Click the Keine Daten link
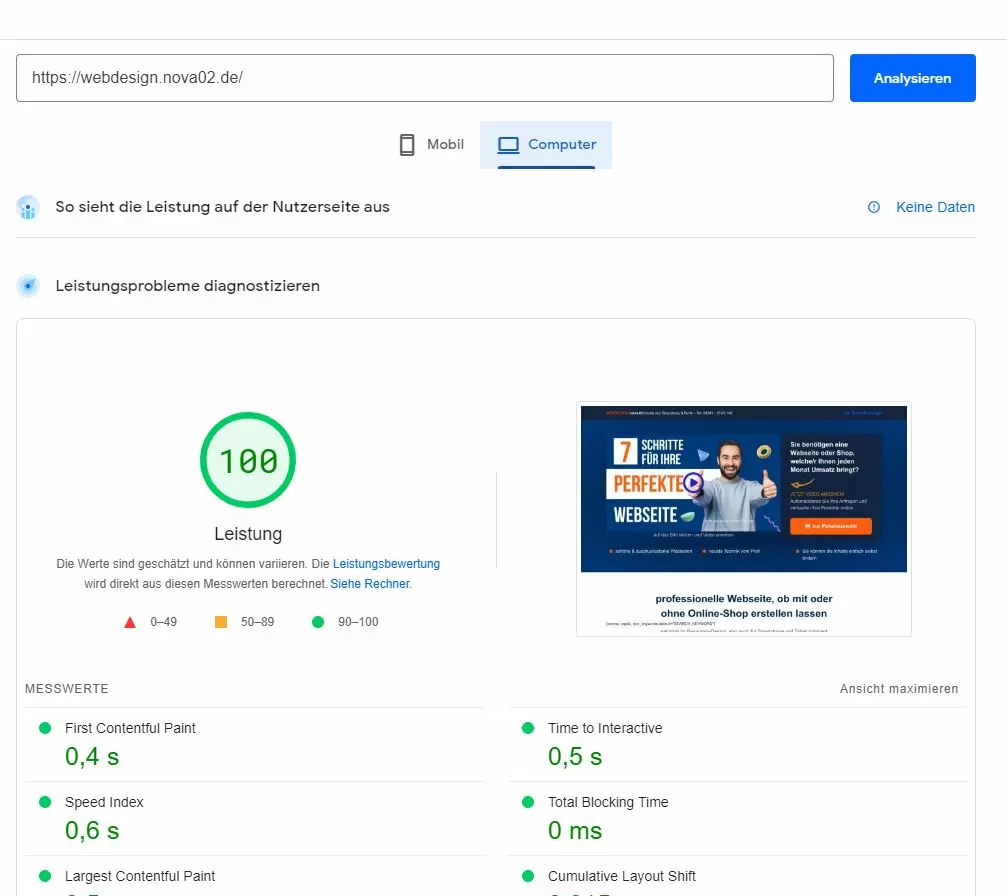The width and height of the screenshot is (1007, 896). click(935, 207)
